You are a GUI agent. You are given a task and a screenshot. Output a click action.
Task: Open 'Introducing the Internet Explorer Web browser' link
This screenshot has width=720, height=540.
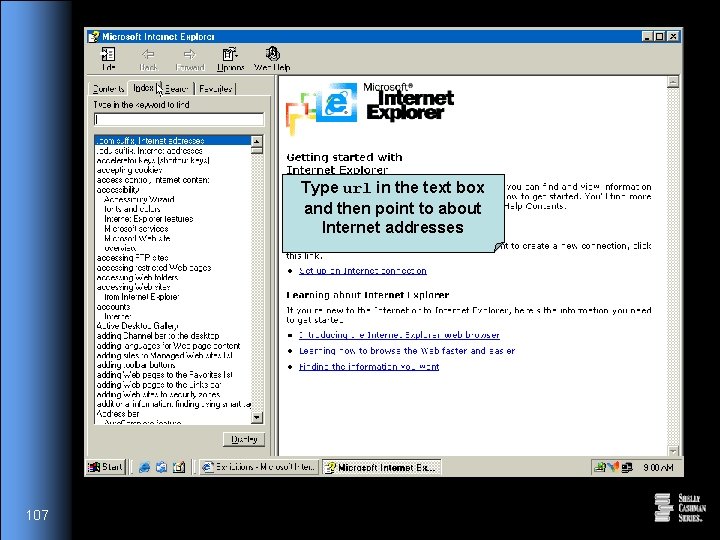tap(399, 335)
